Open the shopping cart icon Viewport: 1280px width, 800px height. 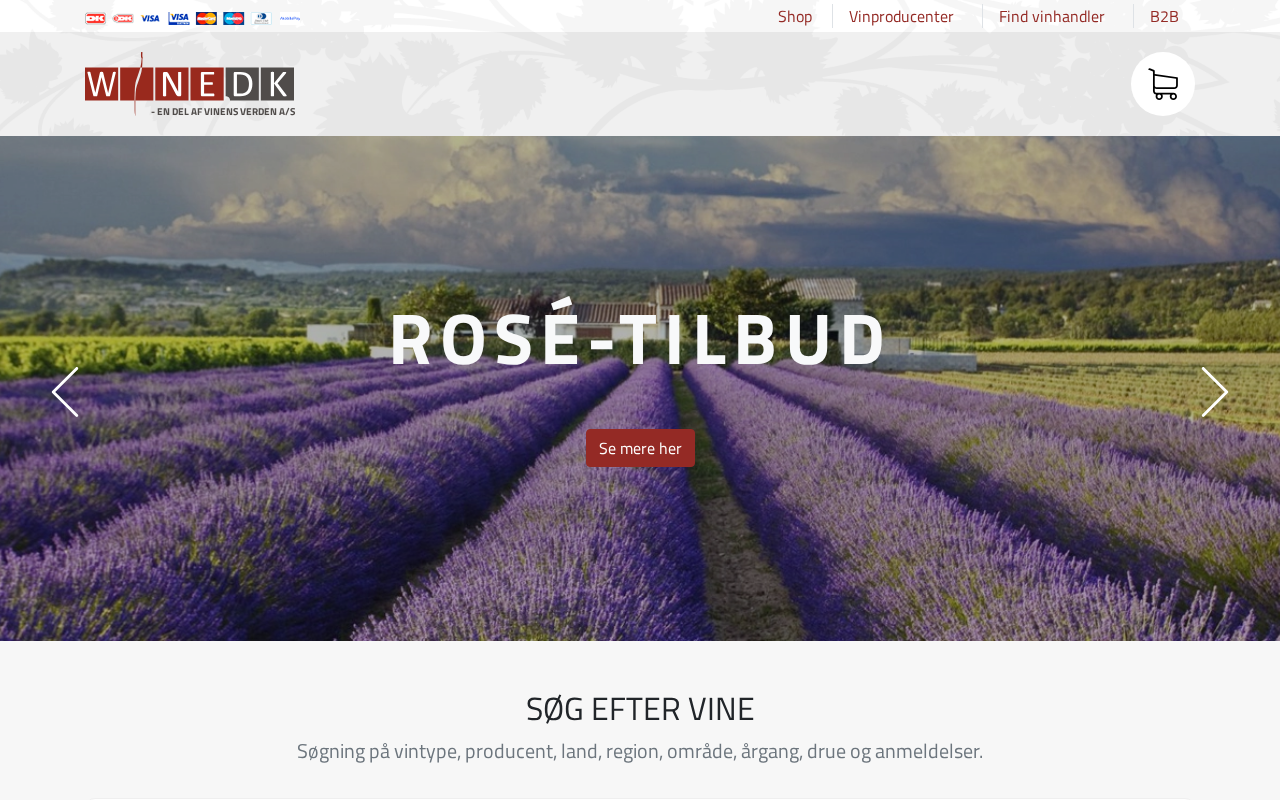coord(1163,84)
